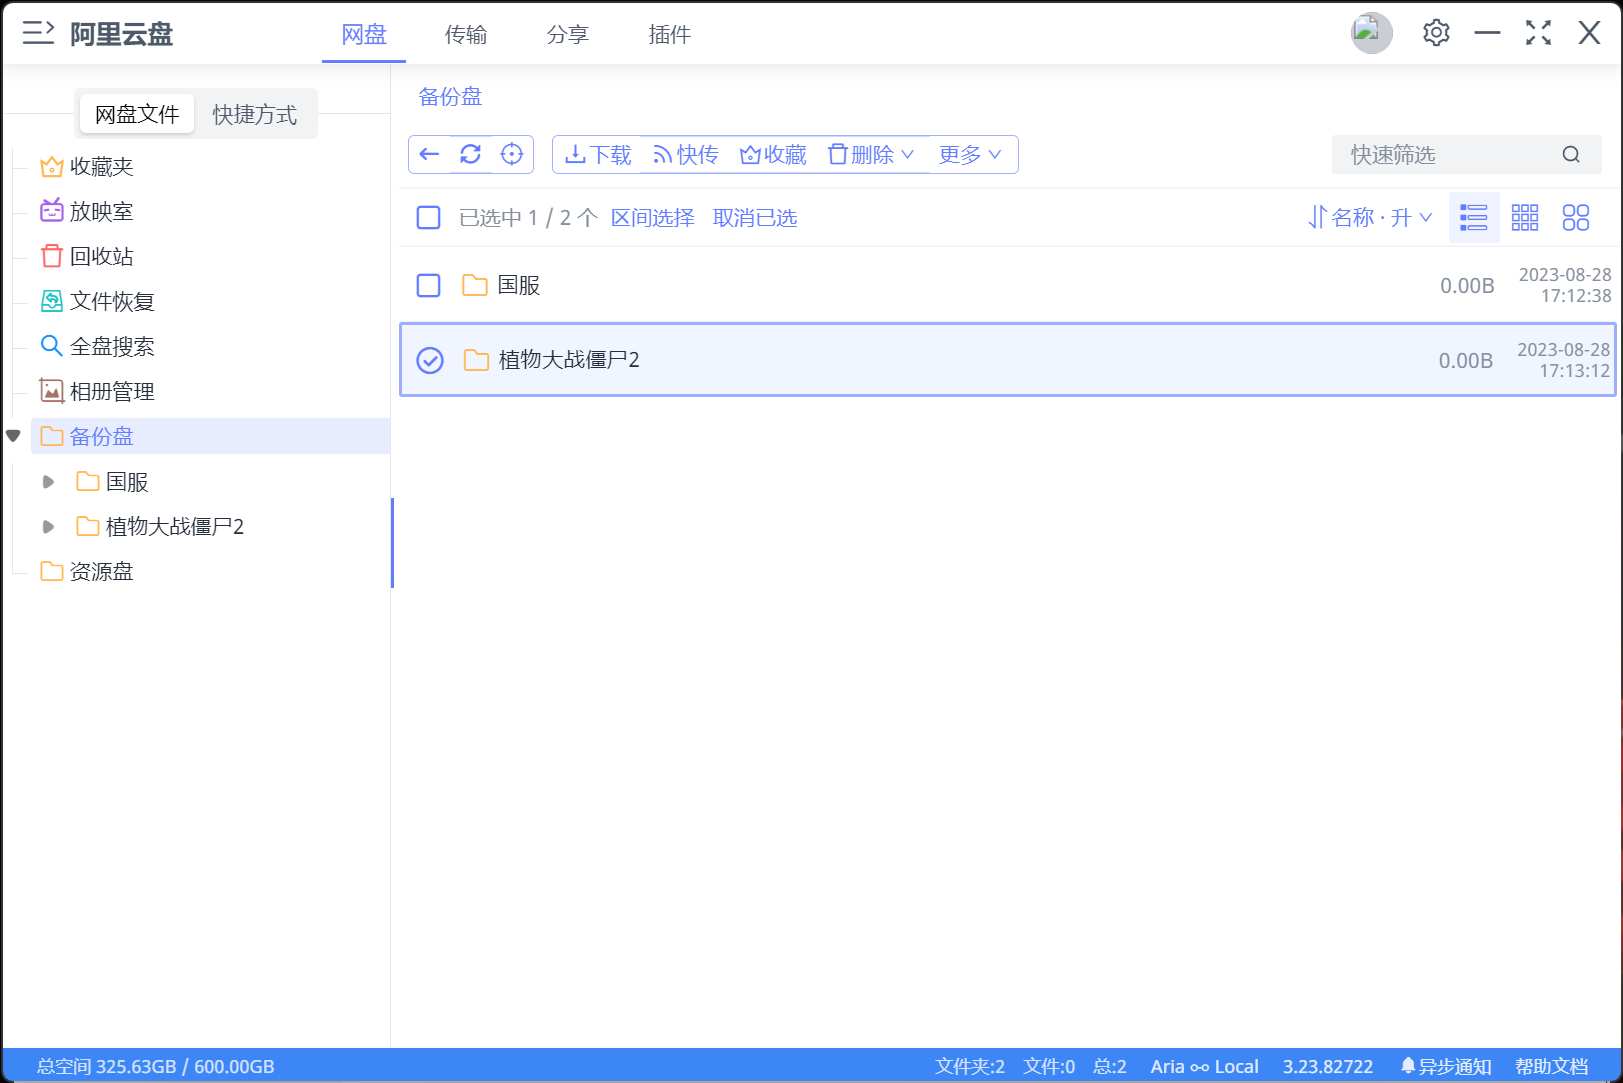Collapse the sidebar via the menu toggle icon

[38, 33]
